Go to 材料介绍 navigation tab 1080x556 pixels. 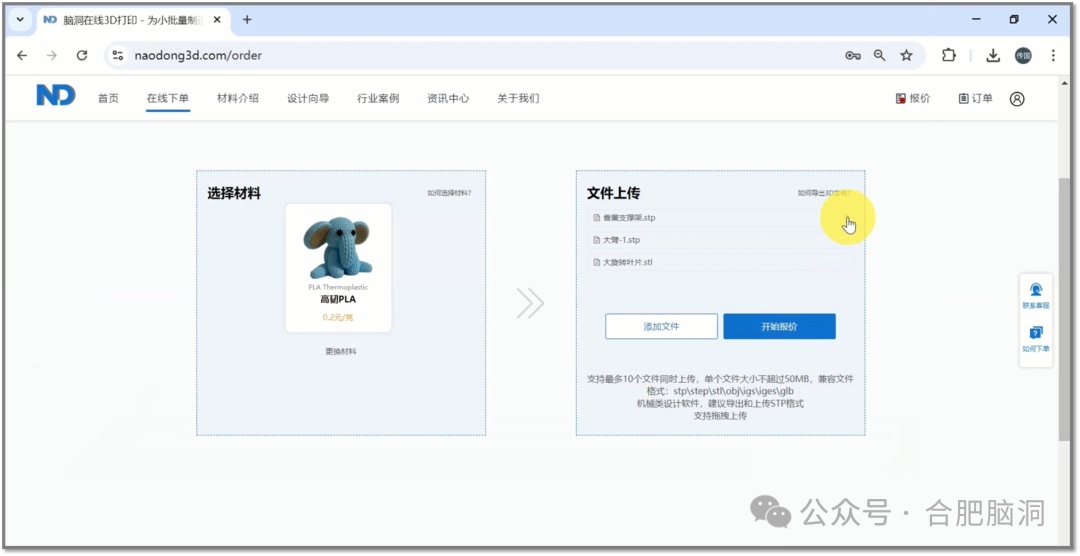click(238, 98)
